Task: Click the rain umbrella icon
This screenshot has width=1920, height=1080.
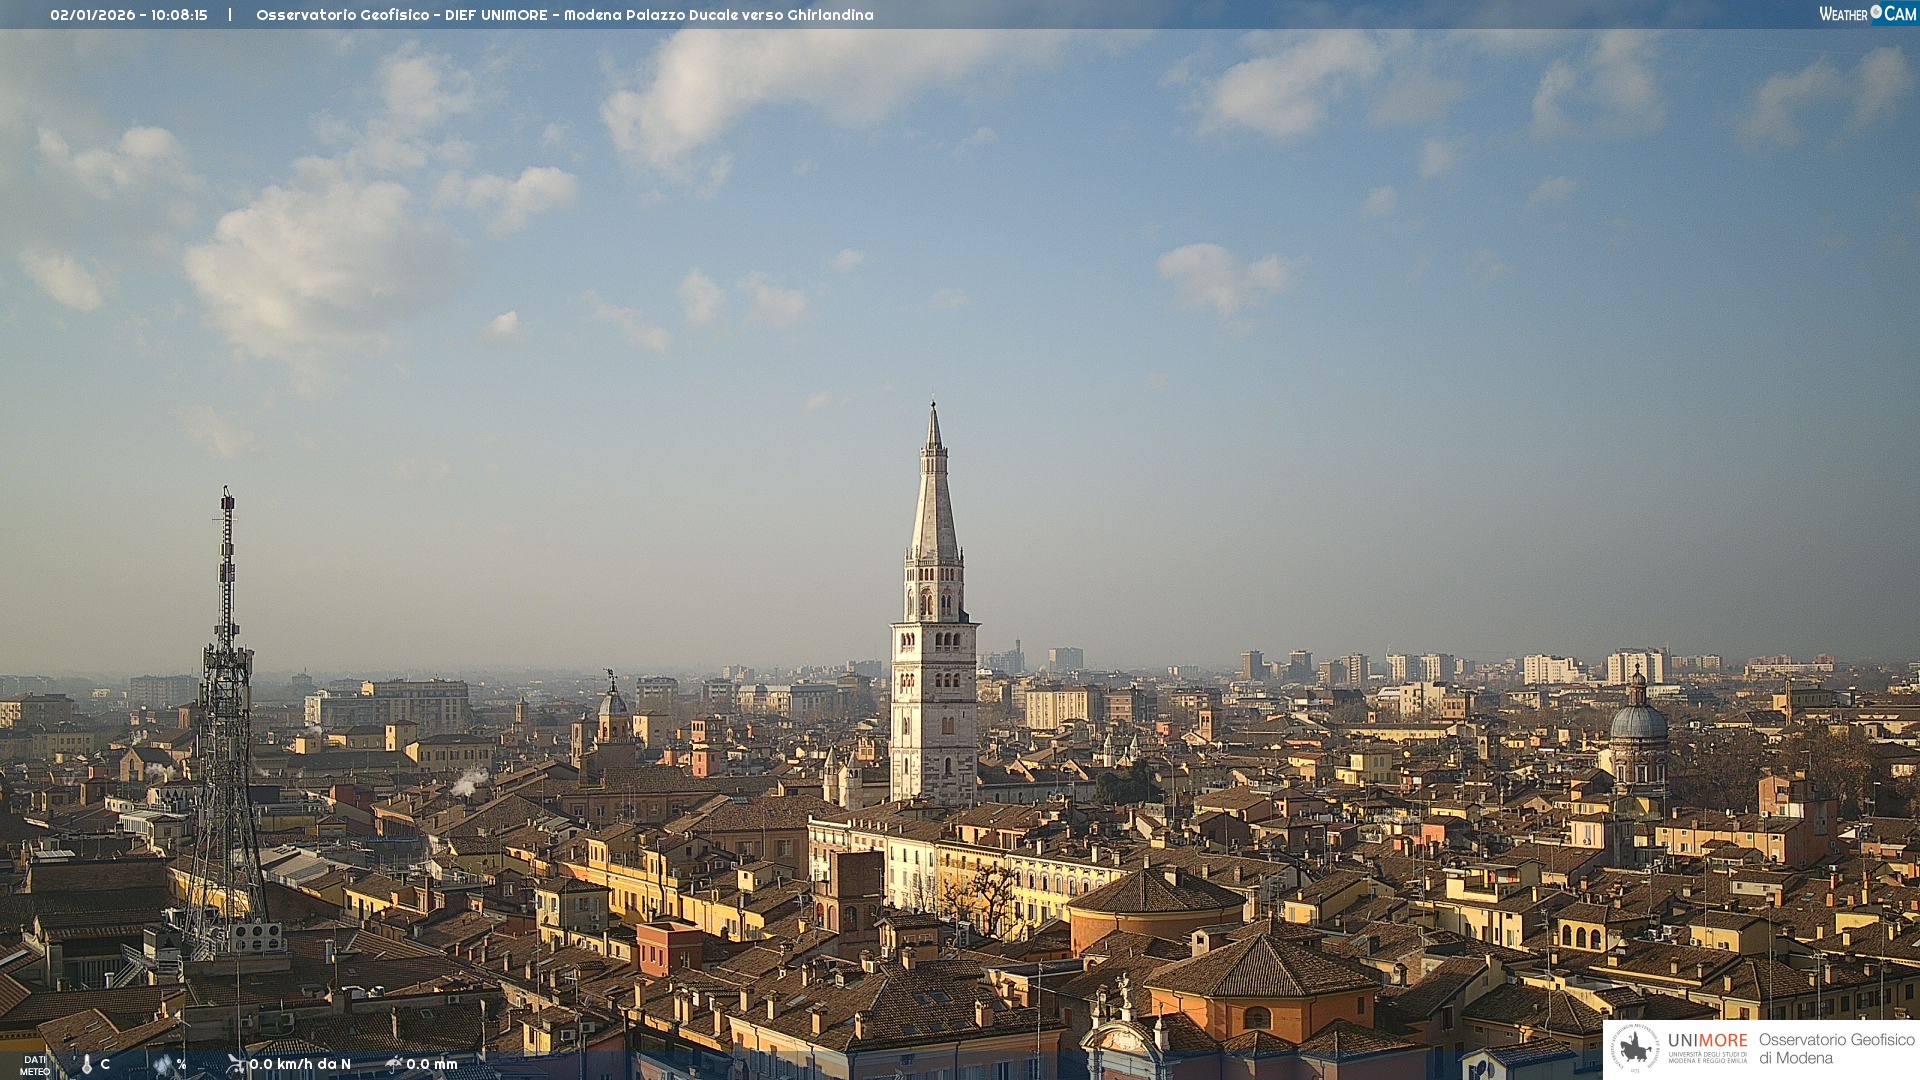Action: (x=394, y=1064)
